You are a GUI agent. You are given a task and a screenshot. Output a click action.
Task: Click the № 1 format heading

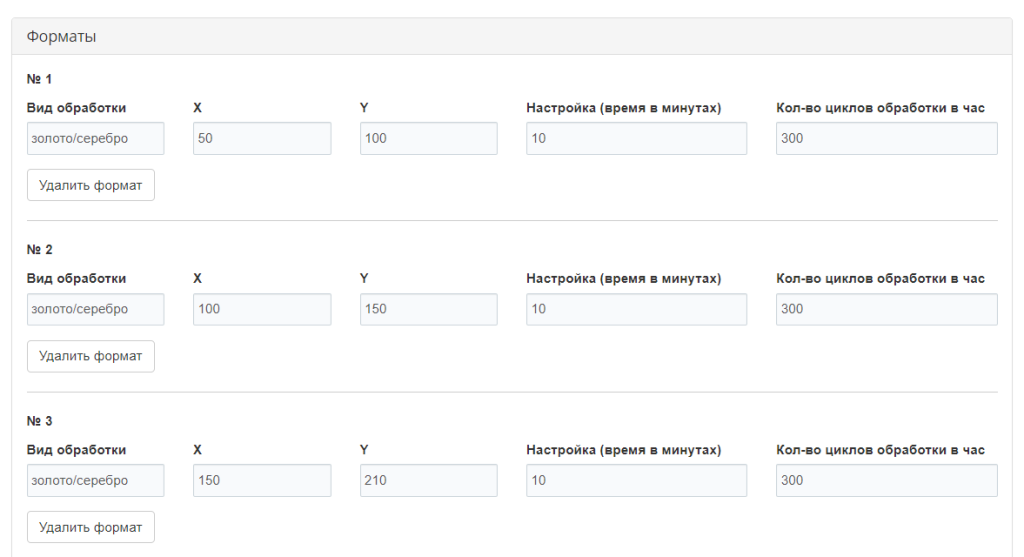click(40, 79)
